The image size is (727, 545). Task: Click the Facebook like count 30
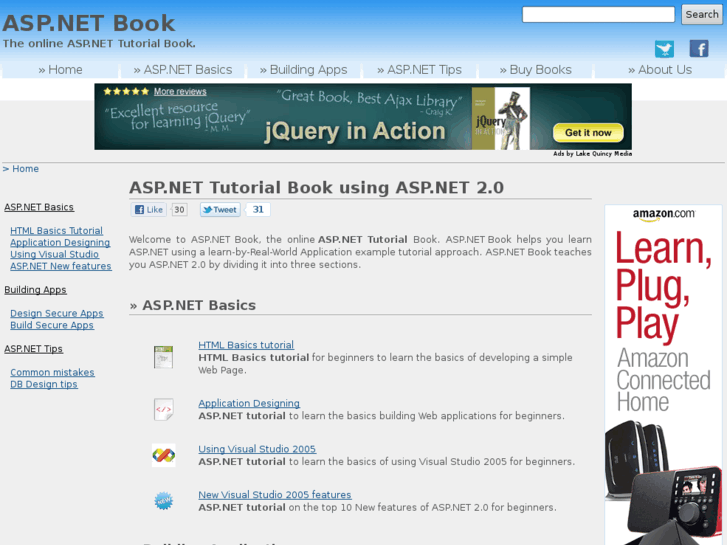click(x=179, y=210)
